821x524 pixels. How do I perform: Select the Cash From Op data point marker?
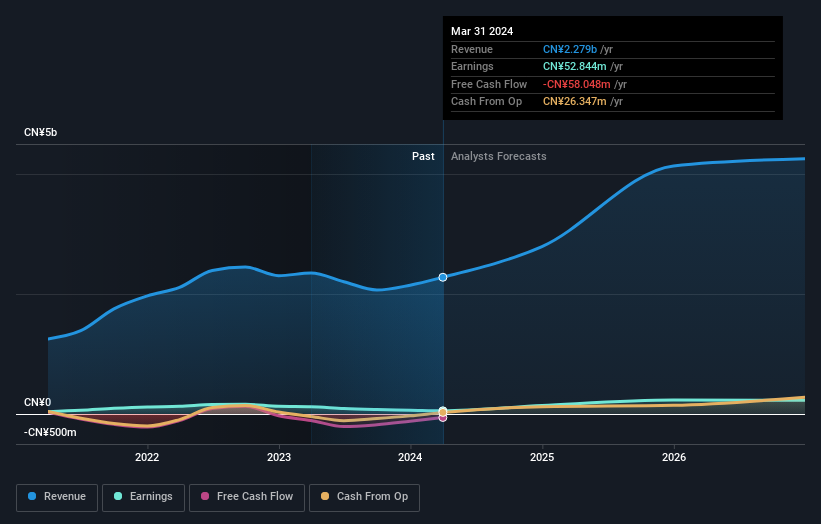point(443,412)
